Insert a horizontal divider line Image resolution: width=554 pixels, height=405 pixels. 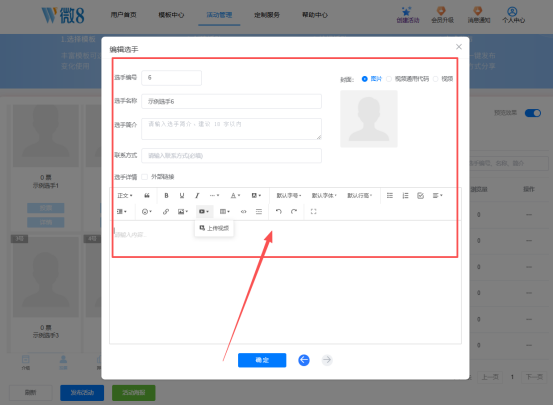[259, 212]
